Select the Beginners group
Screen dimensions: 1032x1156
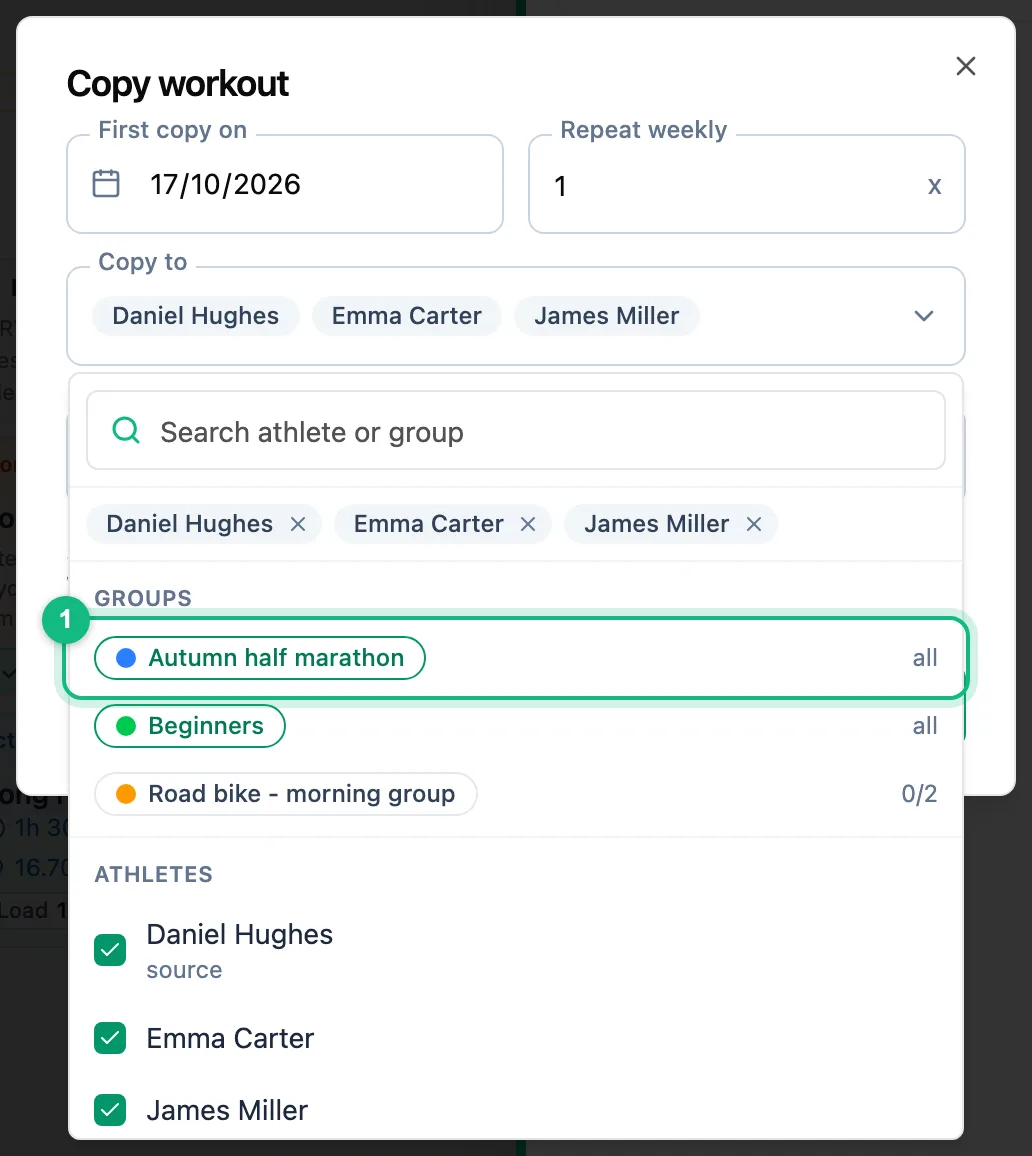click(x=189, y=726)
